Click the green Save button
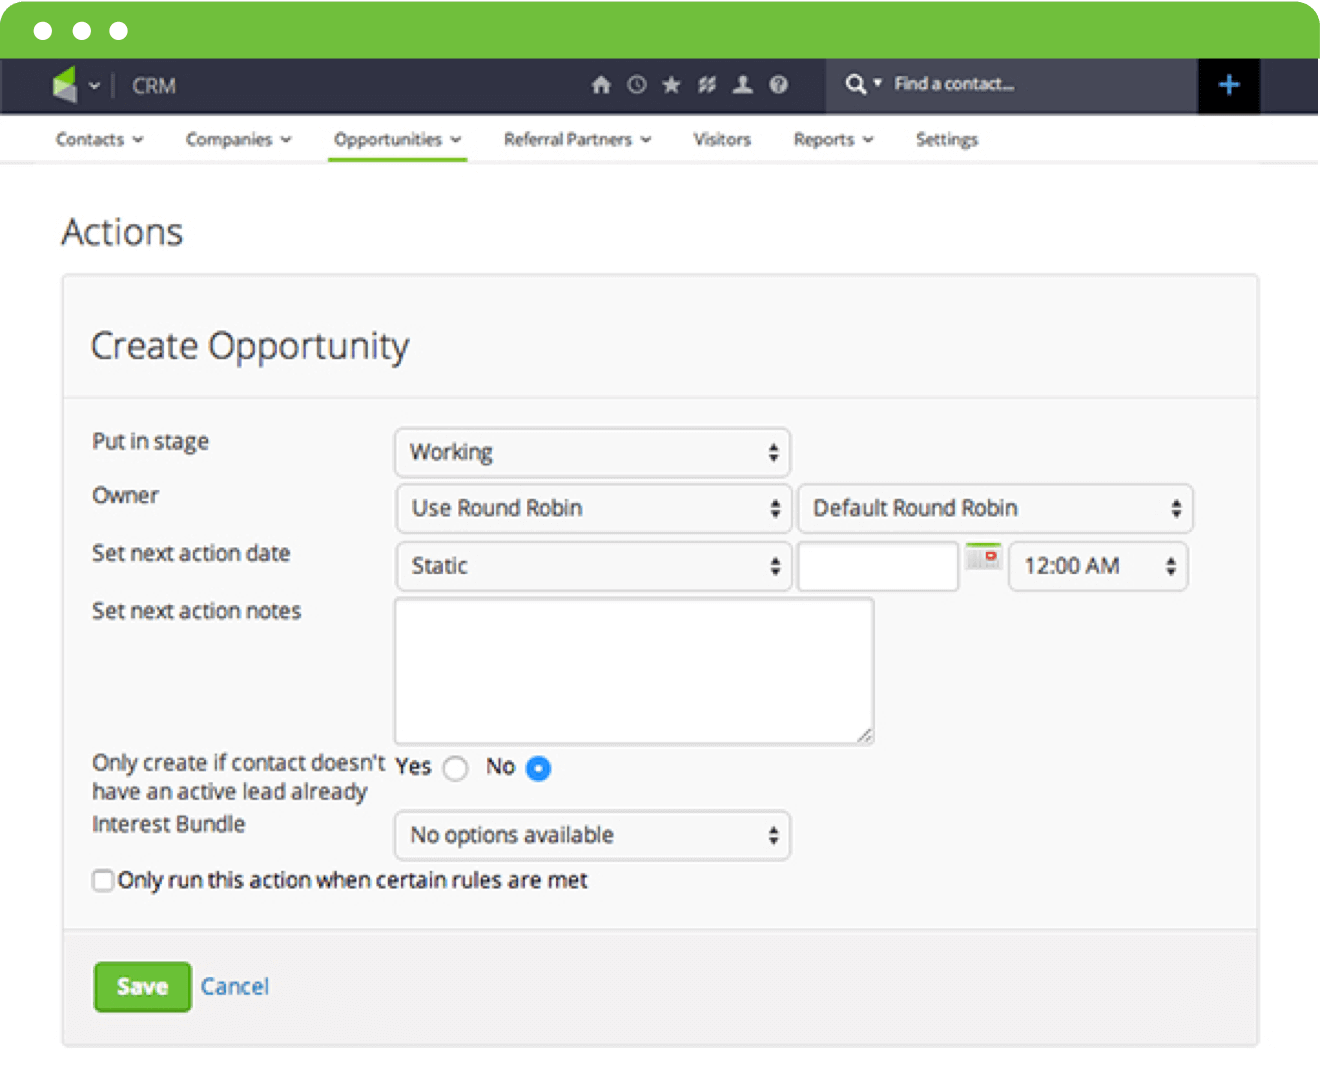This screenshot has width=1320, height=1078. click(x=142, y=987)
